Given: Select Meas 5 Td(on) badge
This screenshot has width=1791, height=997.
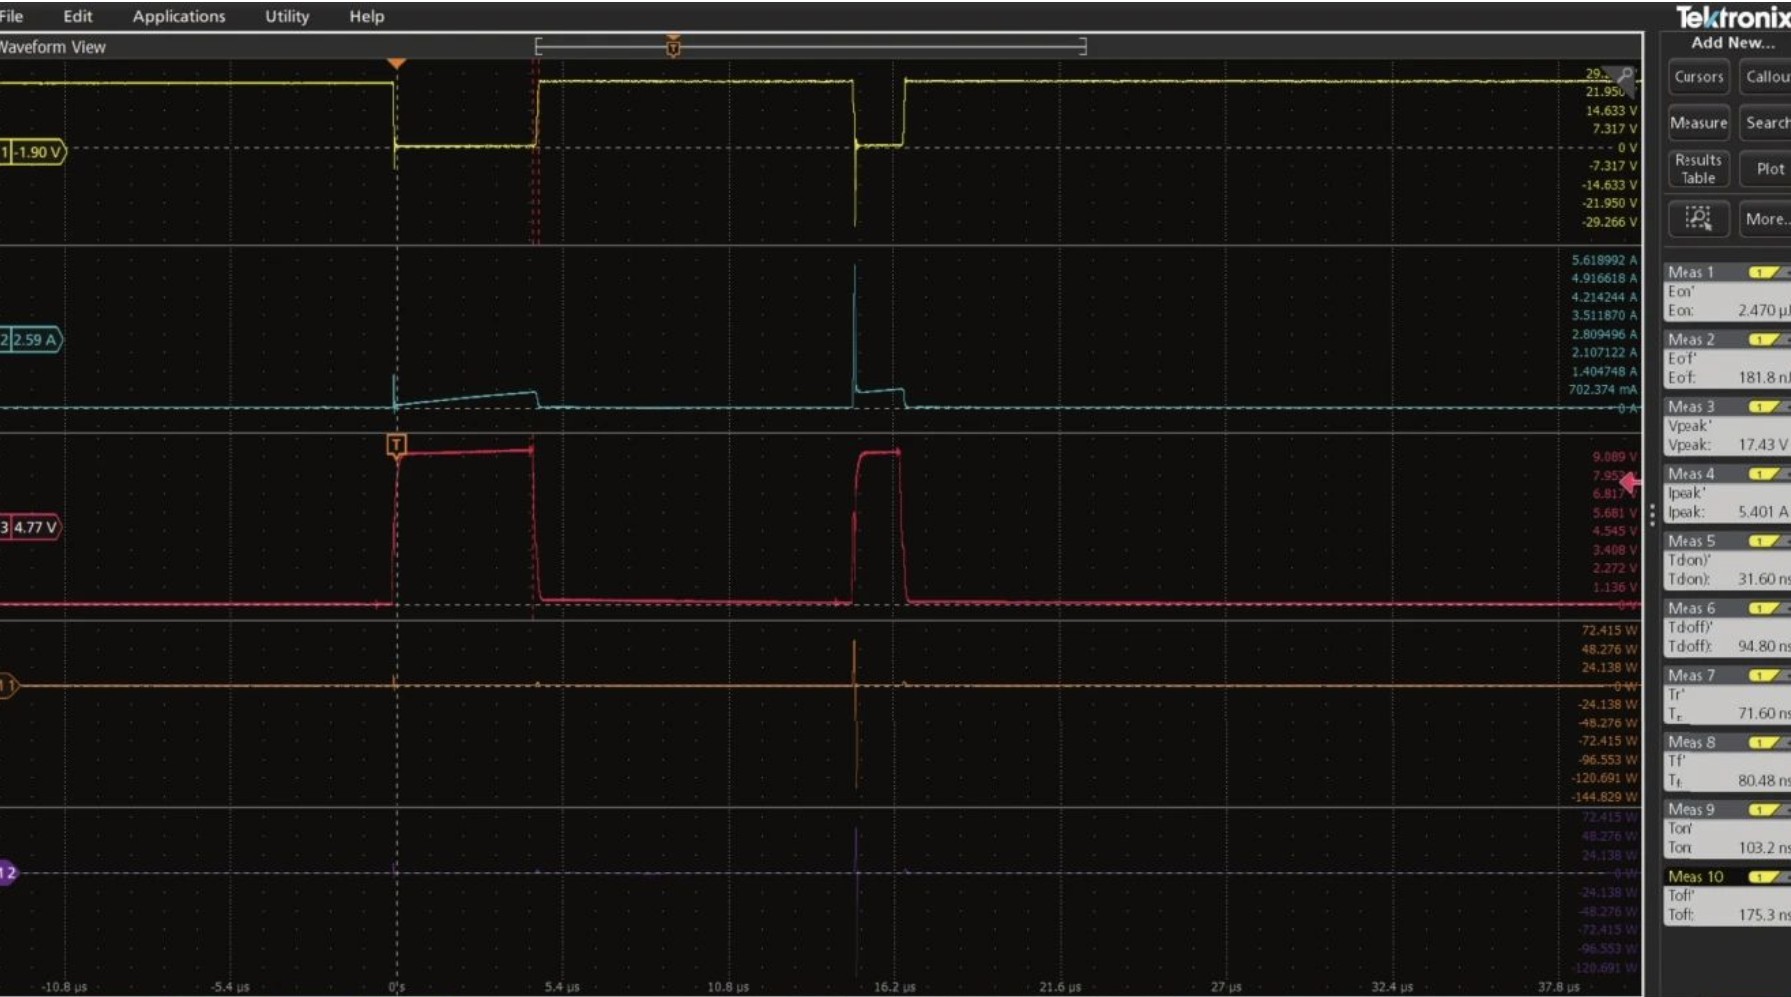Looking at the screenshot, I should (1727, 560).
